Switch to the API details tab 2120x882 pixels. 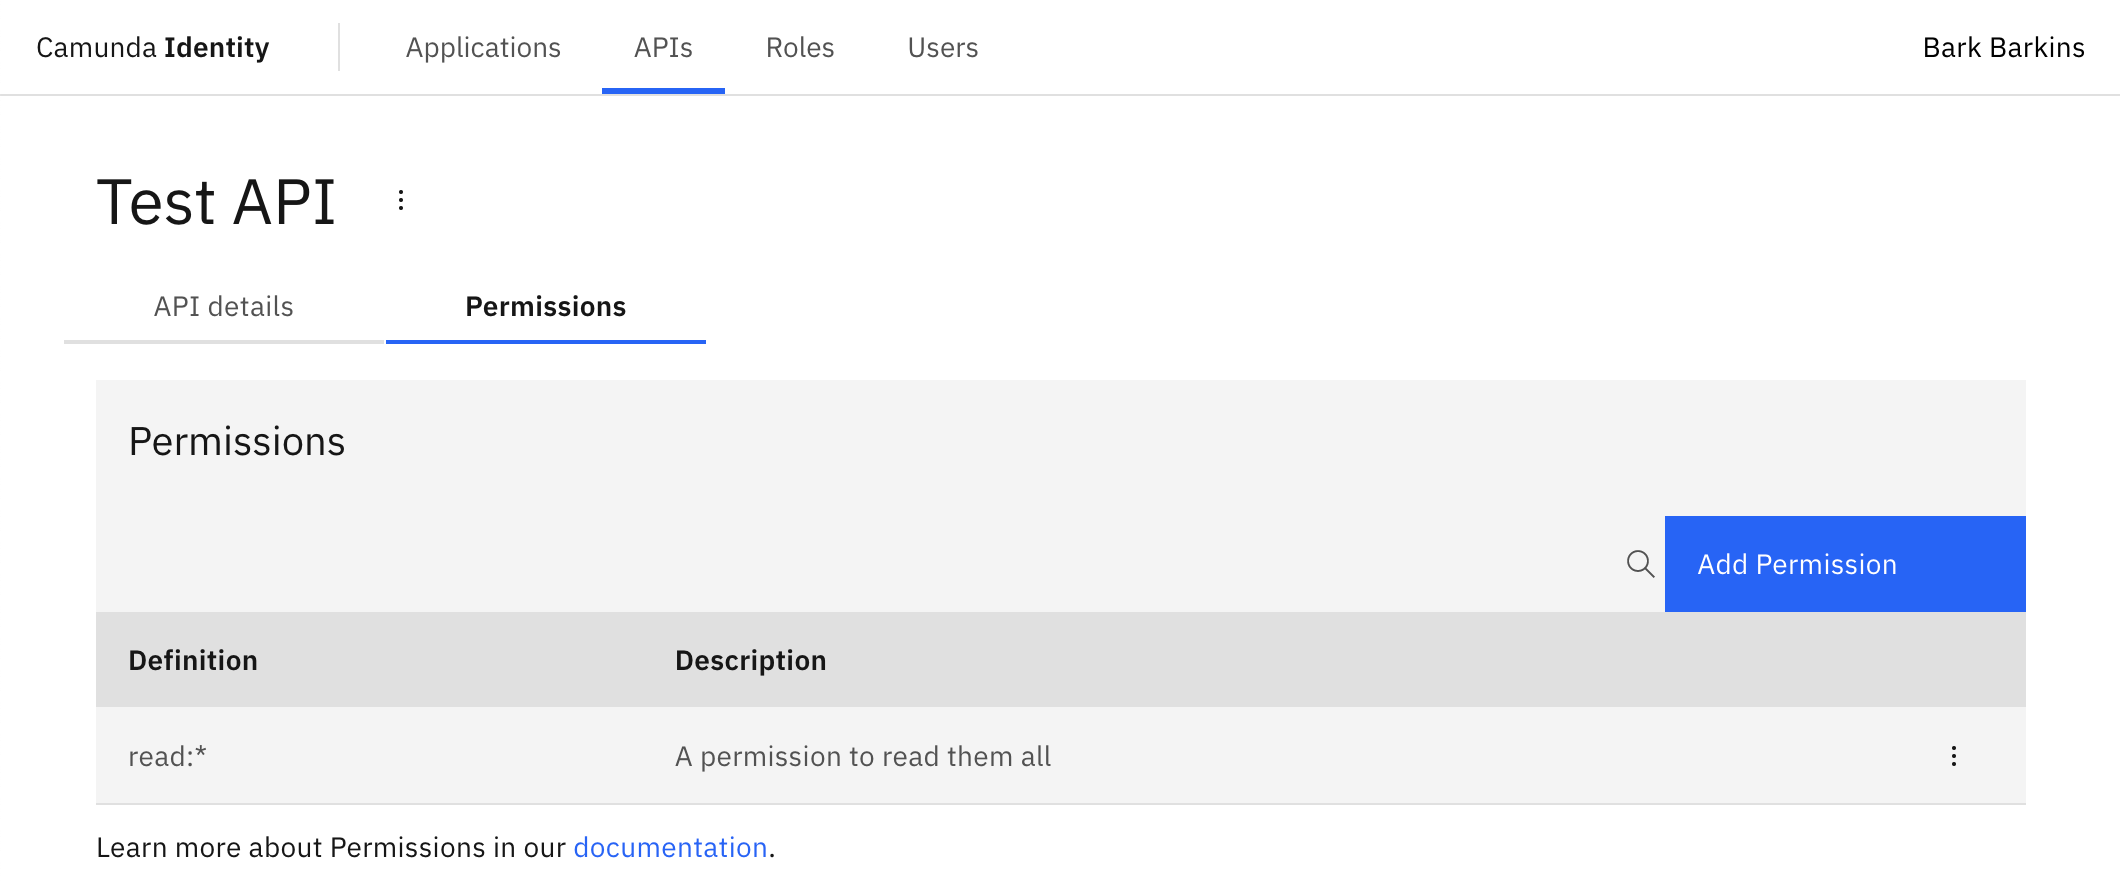[224, 307]
